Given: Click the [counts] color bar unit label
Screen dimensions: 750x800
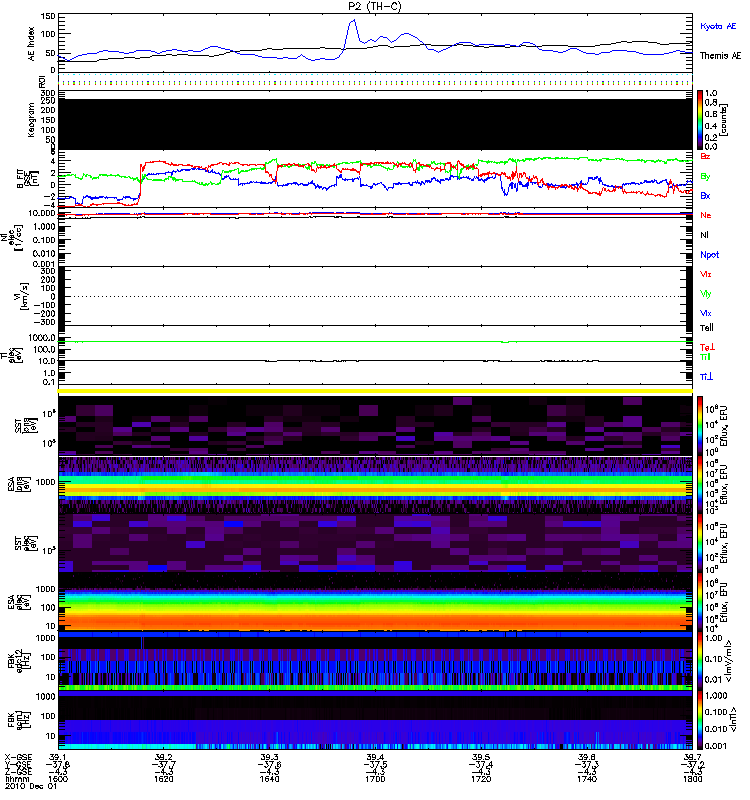Looking at the screenshot, I should (x=724, y=120).
